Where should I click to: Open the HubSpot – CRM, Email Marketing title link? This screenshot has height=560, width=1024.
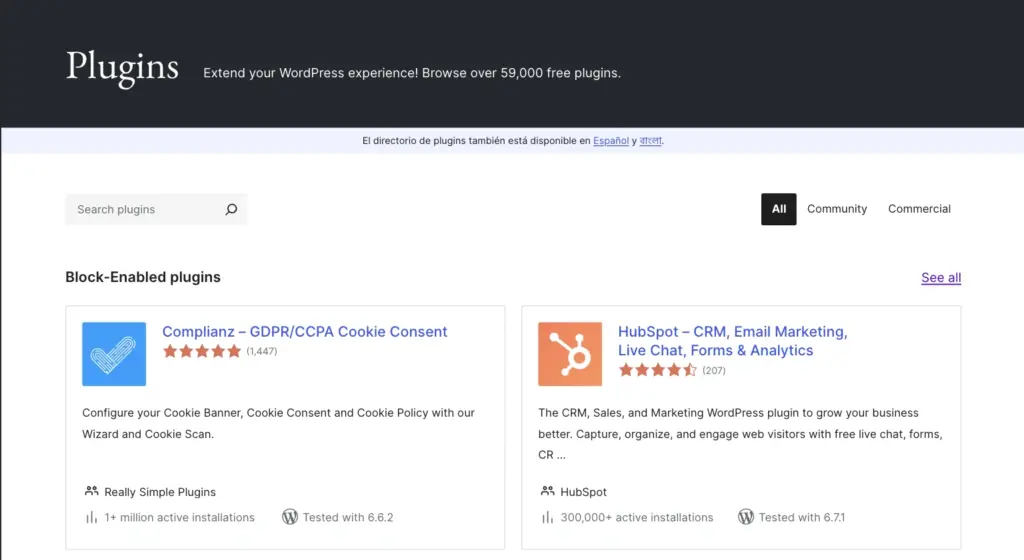[x=733, y=341]
